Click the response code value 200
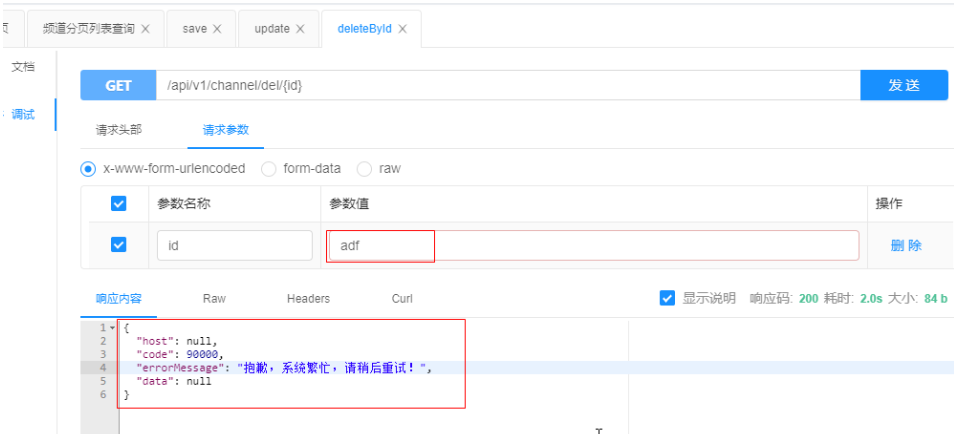This screenshot has width=954, height=434. 808,298
